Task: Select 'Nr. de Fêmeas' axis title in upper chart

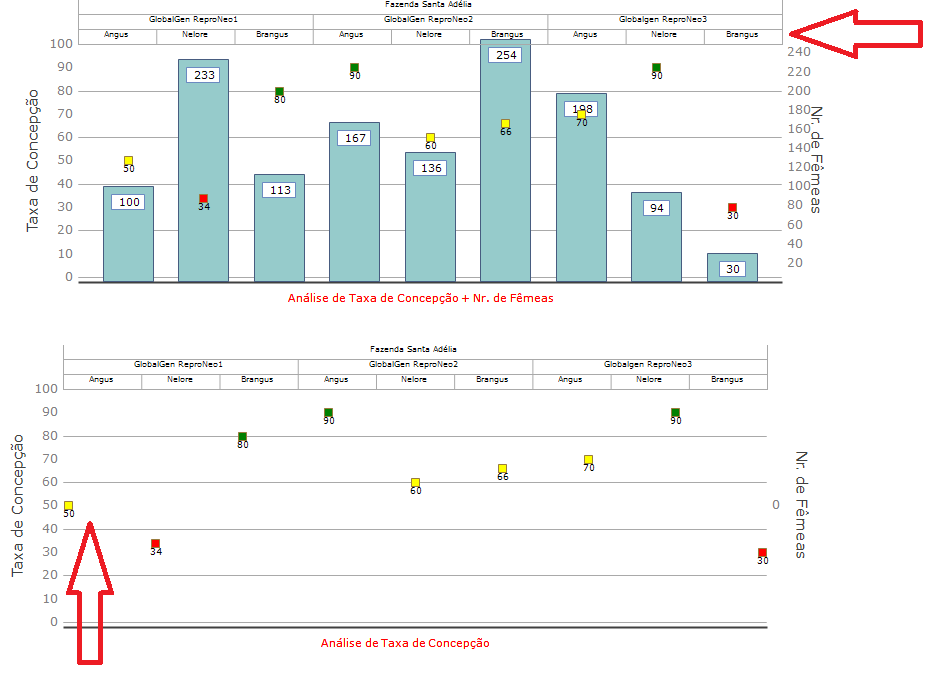Action: [x=816, y=160]
